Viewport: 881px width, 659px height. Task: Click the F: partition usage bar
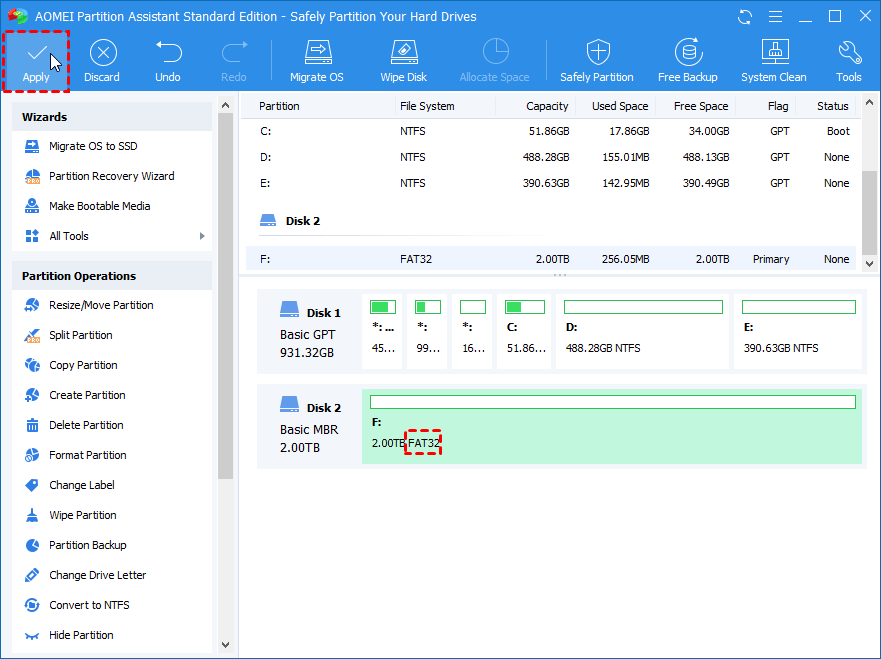[x=612, y=402]
